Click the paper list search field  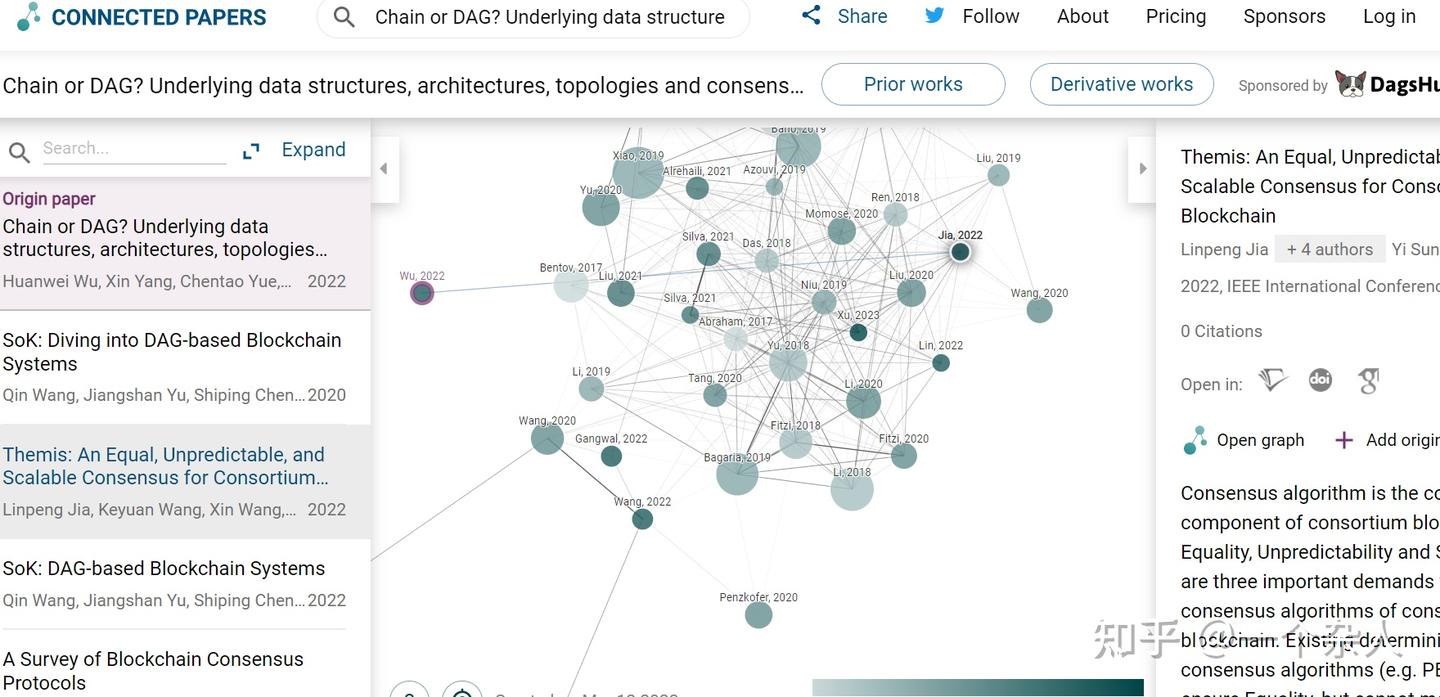(133, 149)
